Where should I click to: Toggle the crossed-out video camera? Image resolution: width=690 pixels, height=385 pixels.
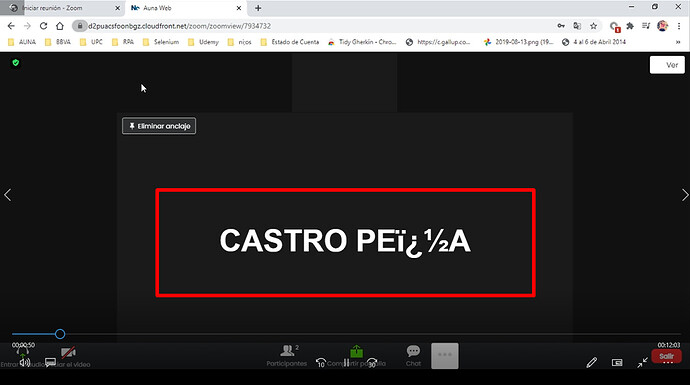click(68, 352)
